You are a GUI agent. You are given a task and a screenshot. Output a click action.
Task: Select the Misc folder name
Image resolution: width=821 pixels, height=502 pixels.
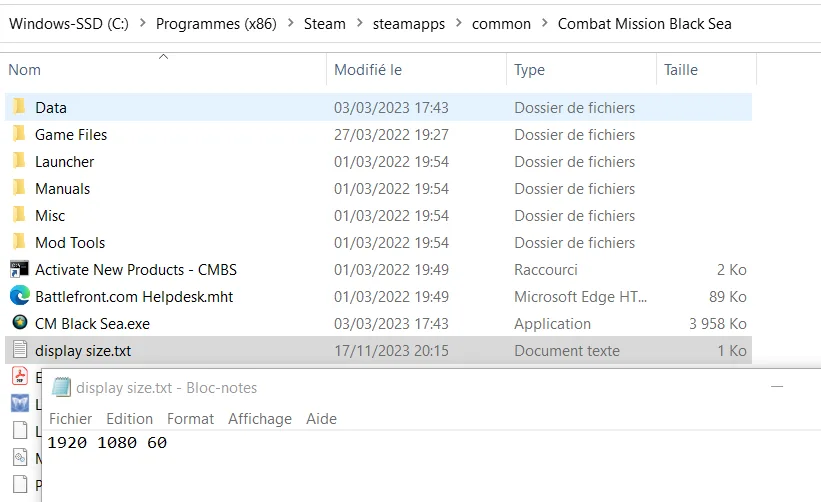(x=50, y=216)
